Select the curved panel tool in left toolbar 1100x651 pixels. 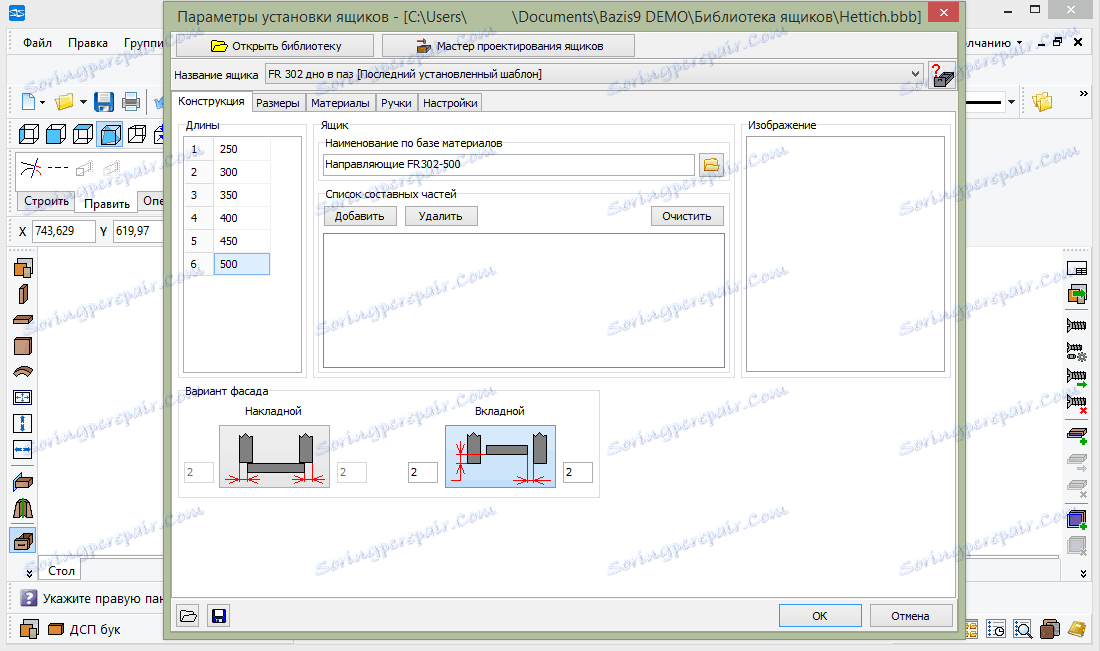[23, 372]
